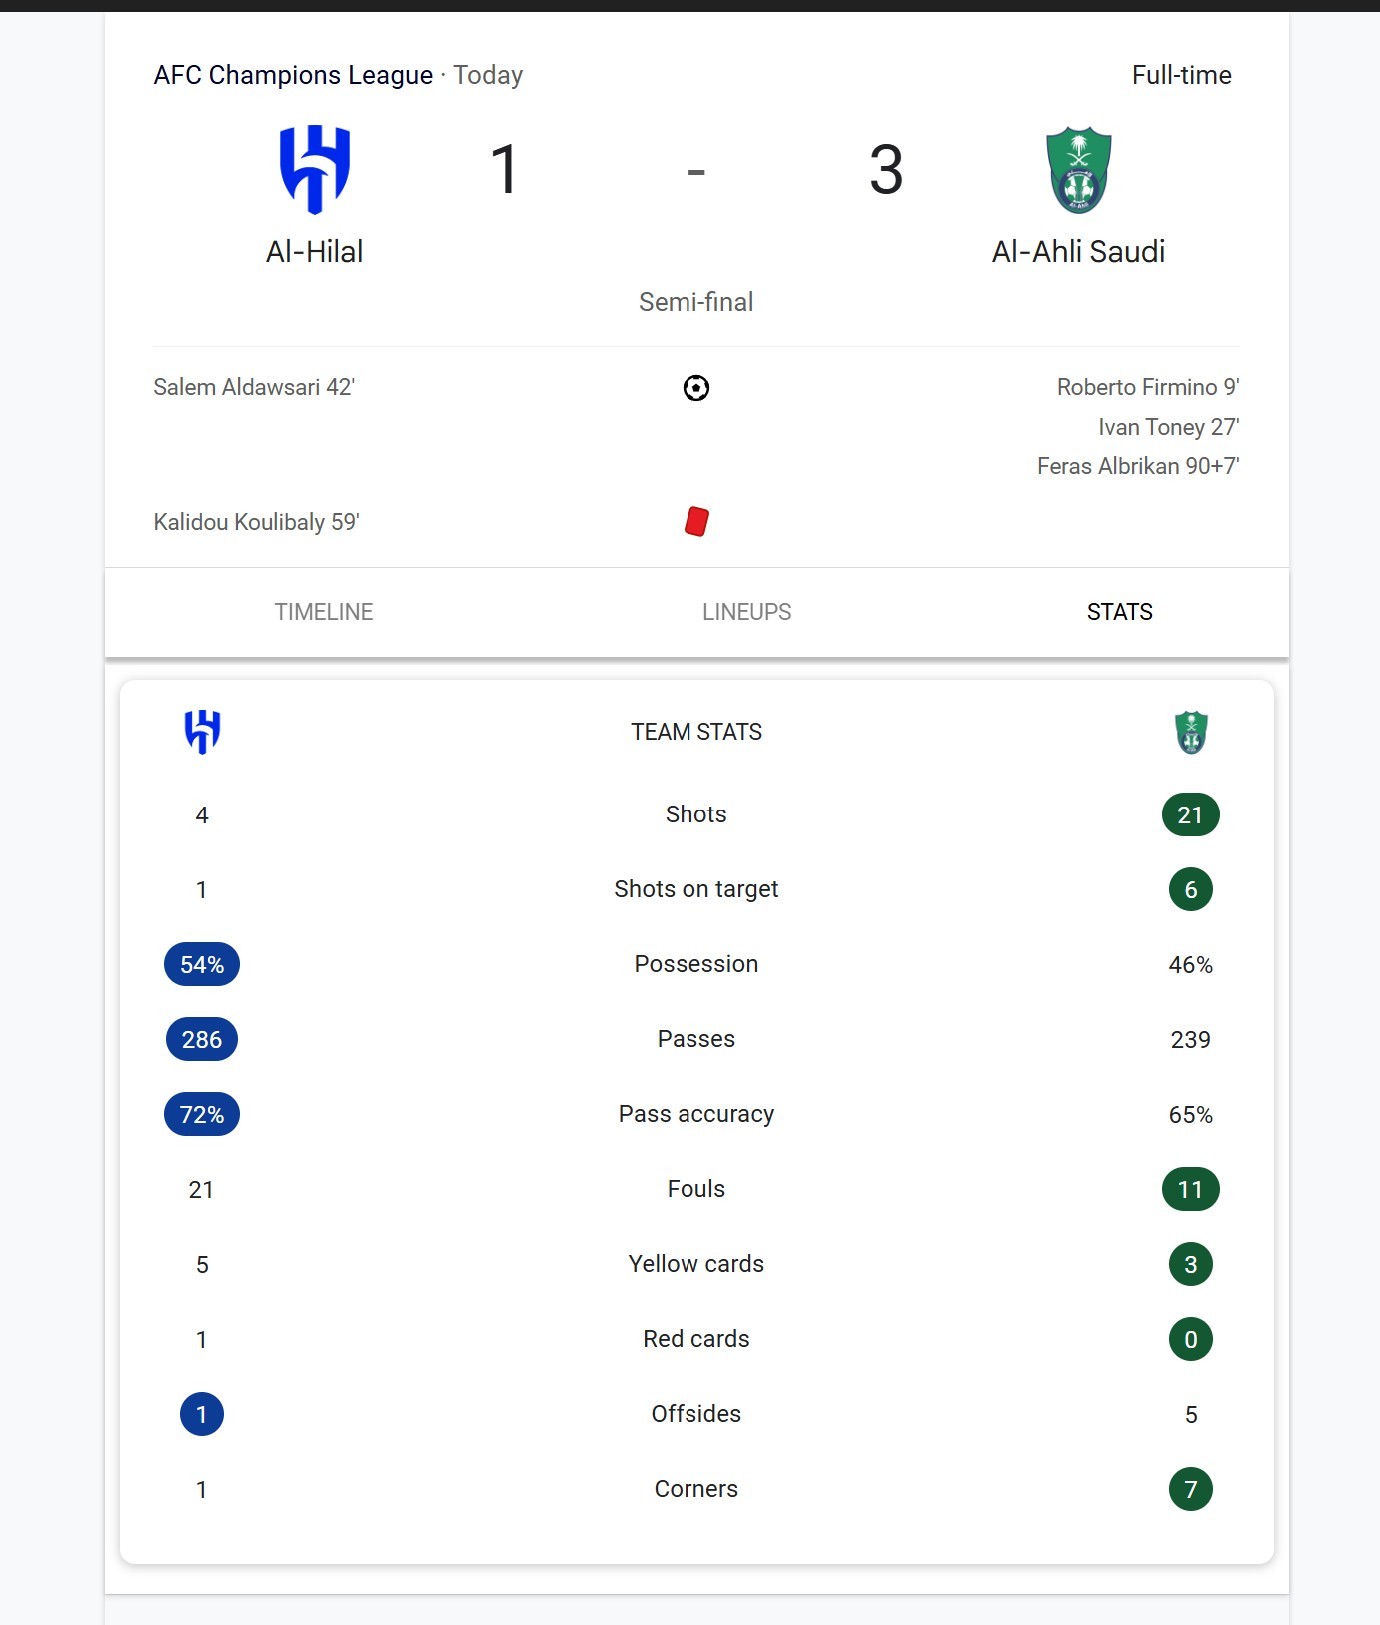The image size is (1380, 1625).
Task: Click the small Al-Hilal logo in Team Stats
Action: (202, 732)
